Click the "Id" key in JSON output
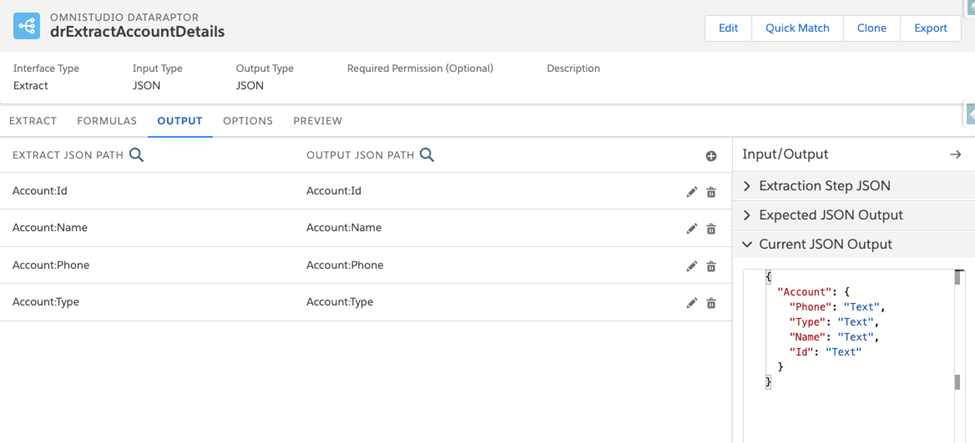The height and width of the screenshot is (443, 975). click(800, 352)
